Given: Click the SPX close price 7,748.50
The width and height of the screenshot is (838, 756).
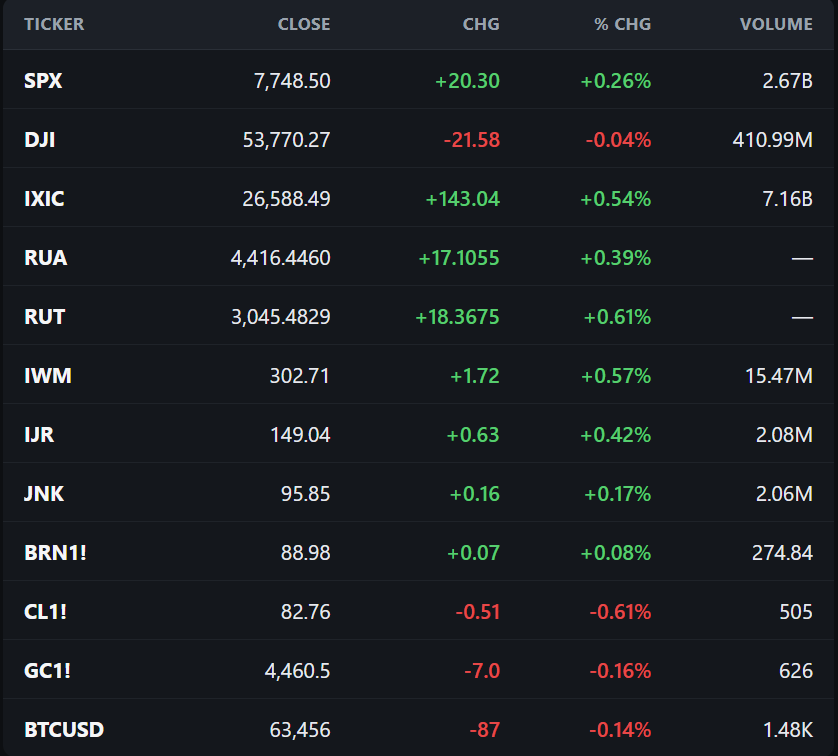Looking at the screenshot, I should [292, 81].
